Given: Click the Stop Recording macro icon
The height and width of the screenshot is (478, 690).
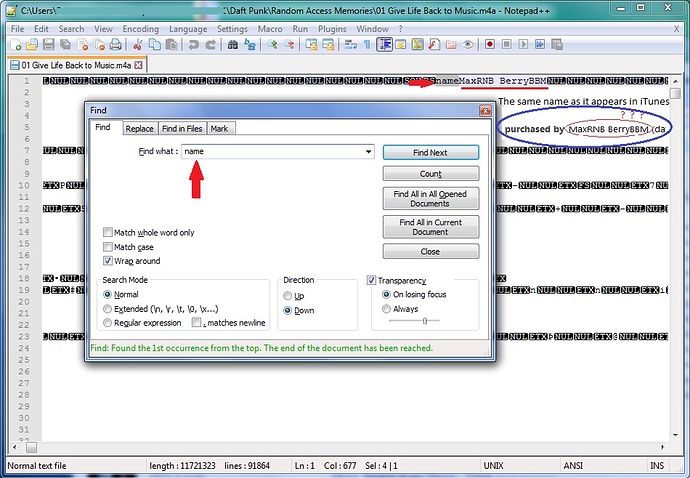Looking at the screenshot, I should pos(506,44).
